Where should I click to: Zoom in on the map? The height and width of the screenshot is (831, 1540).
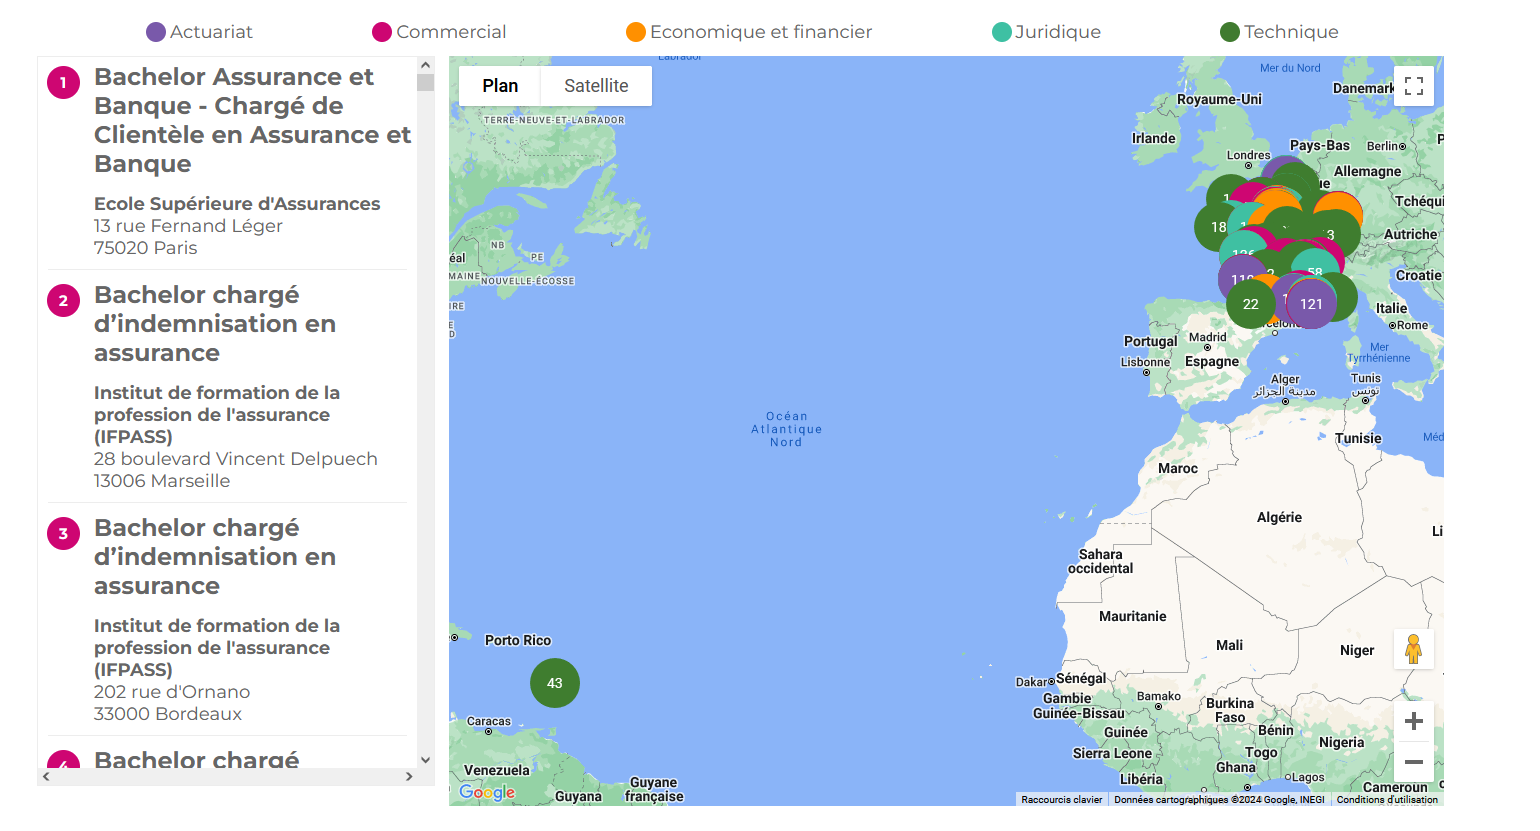coord(1414,721)
